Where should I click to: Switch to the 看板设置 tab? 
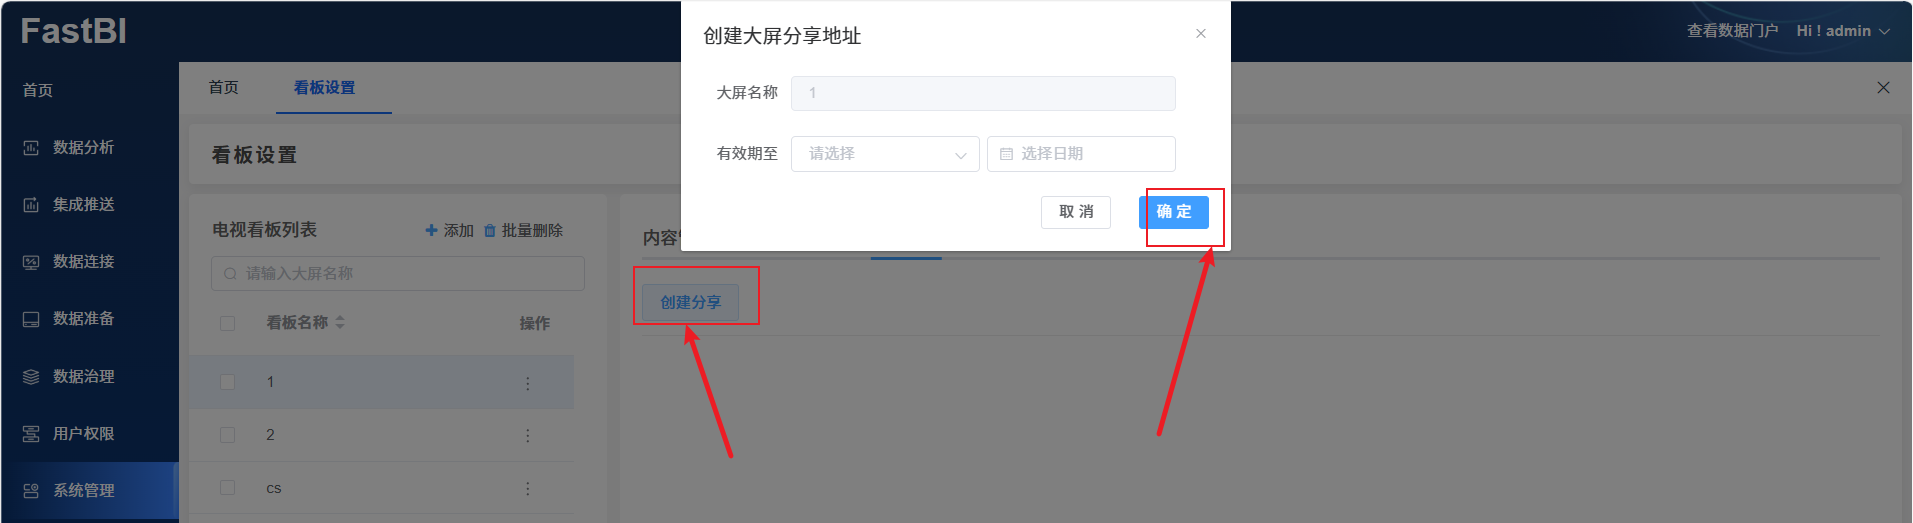point(324,88)
